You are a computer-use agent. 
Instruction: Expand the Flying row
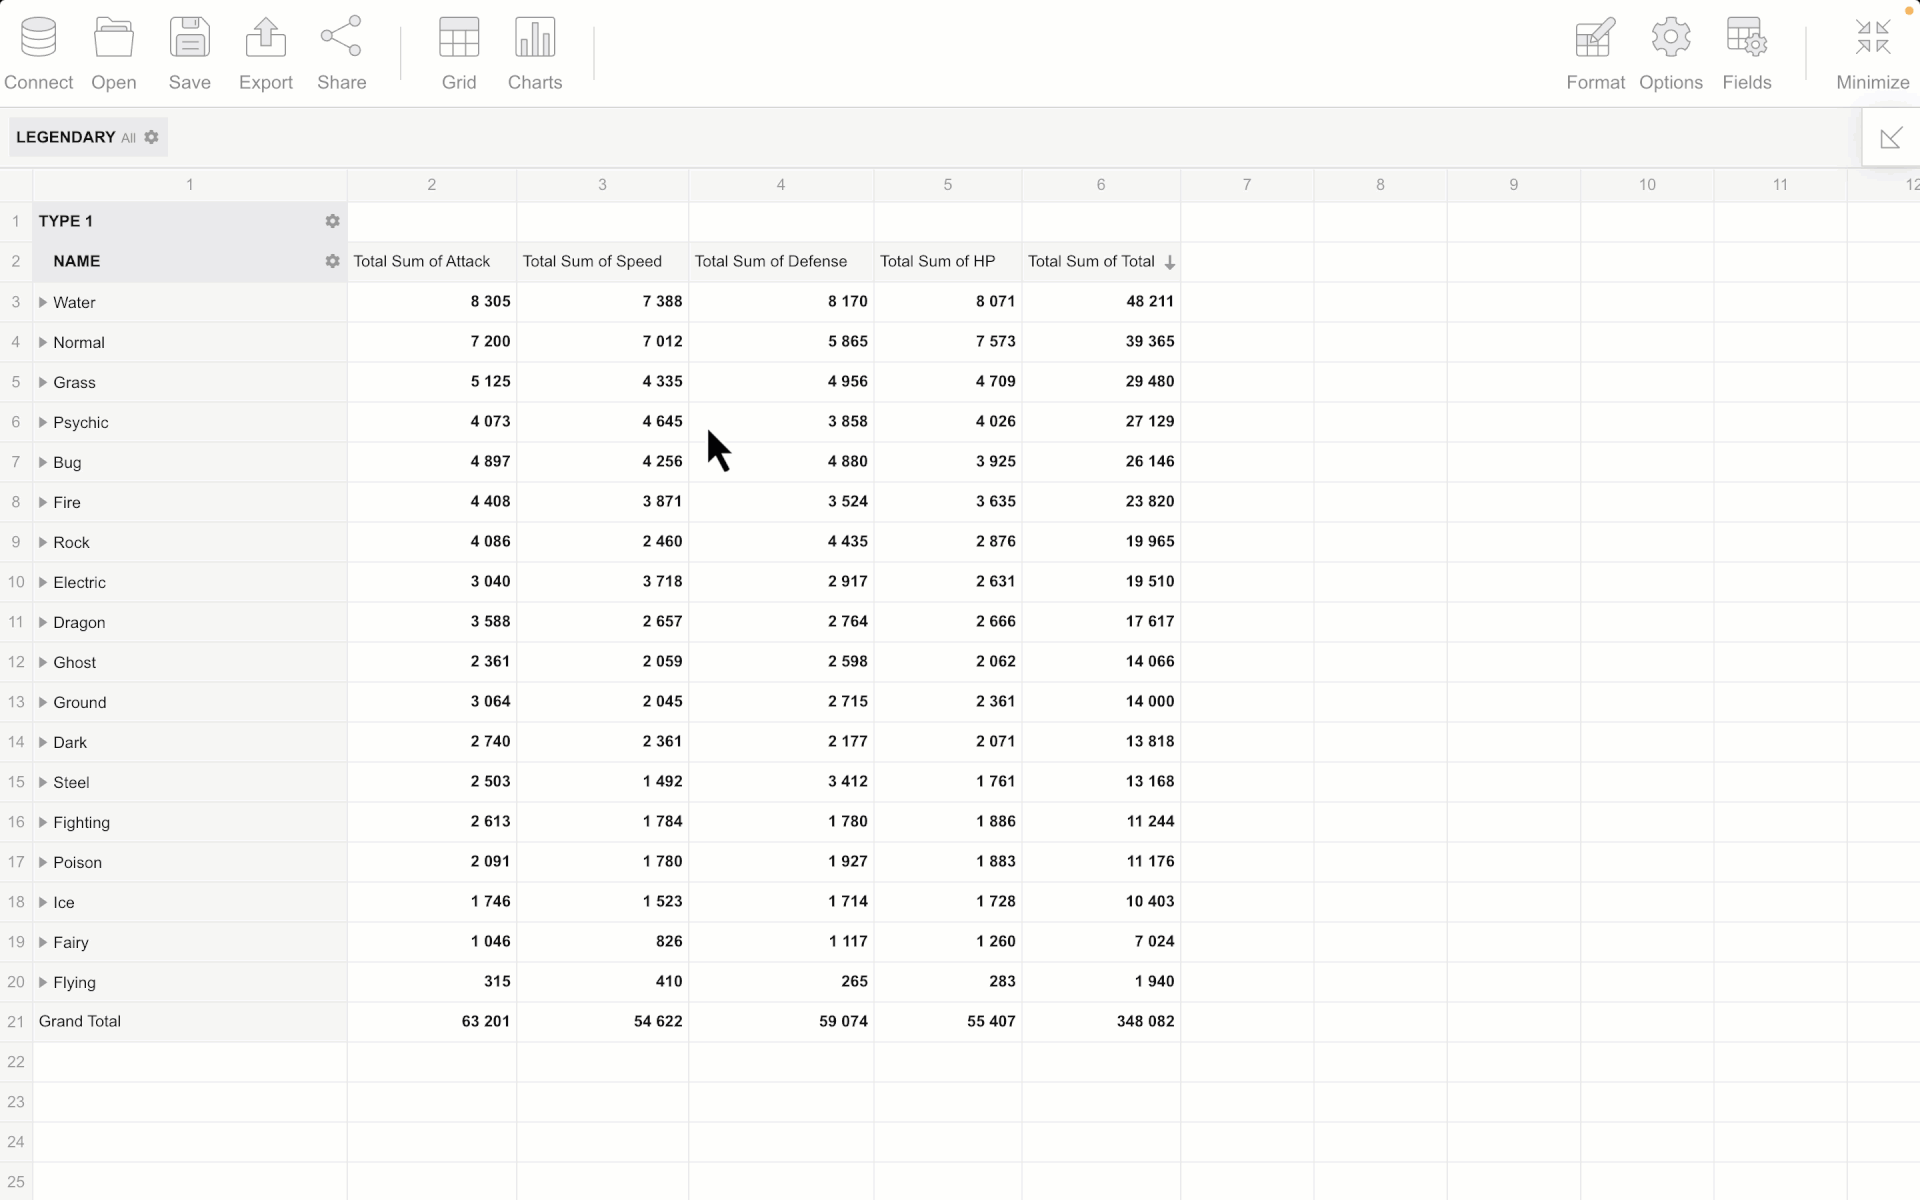43,982
